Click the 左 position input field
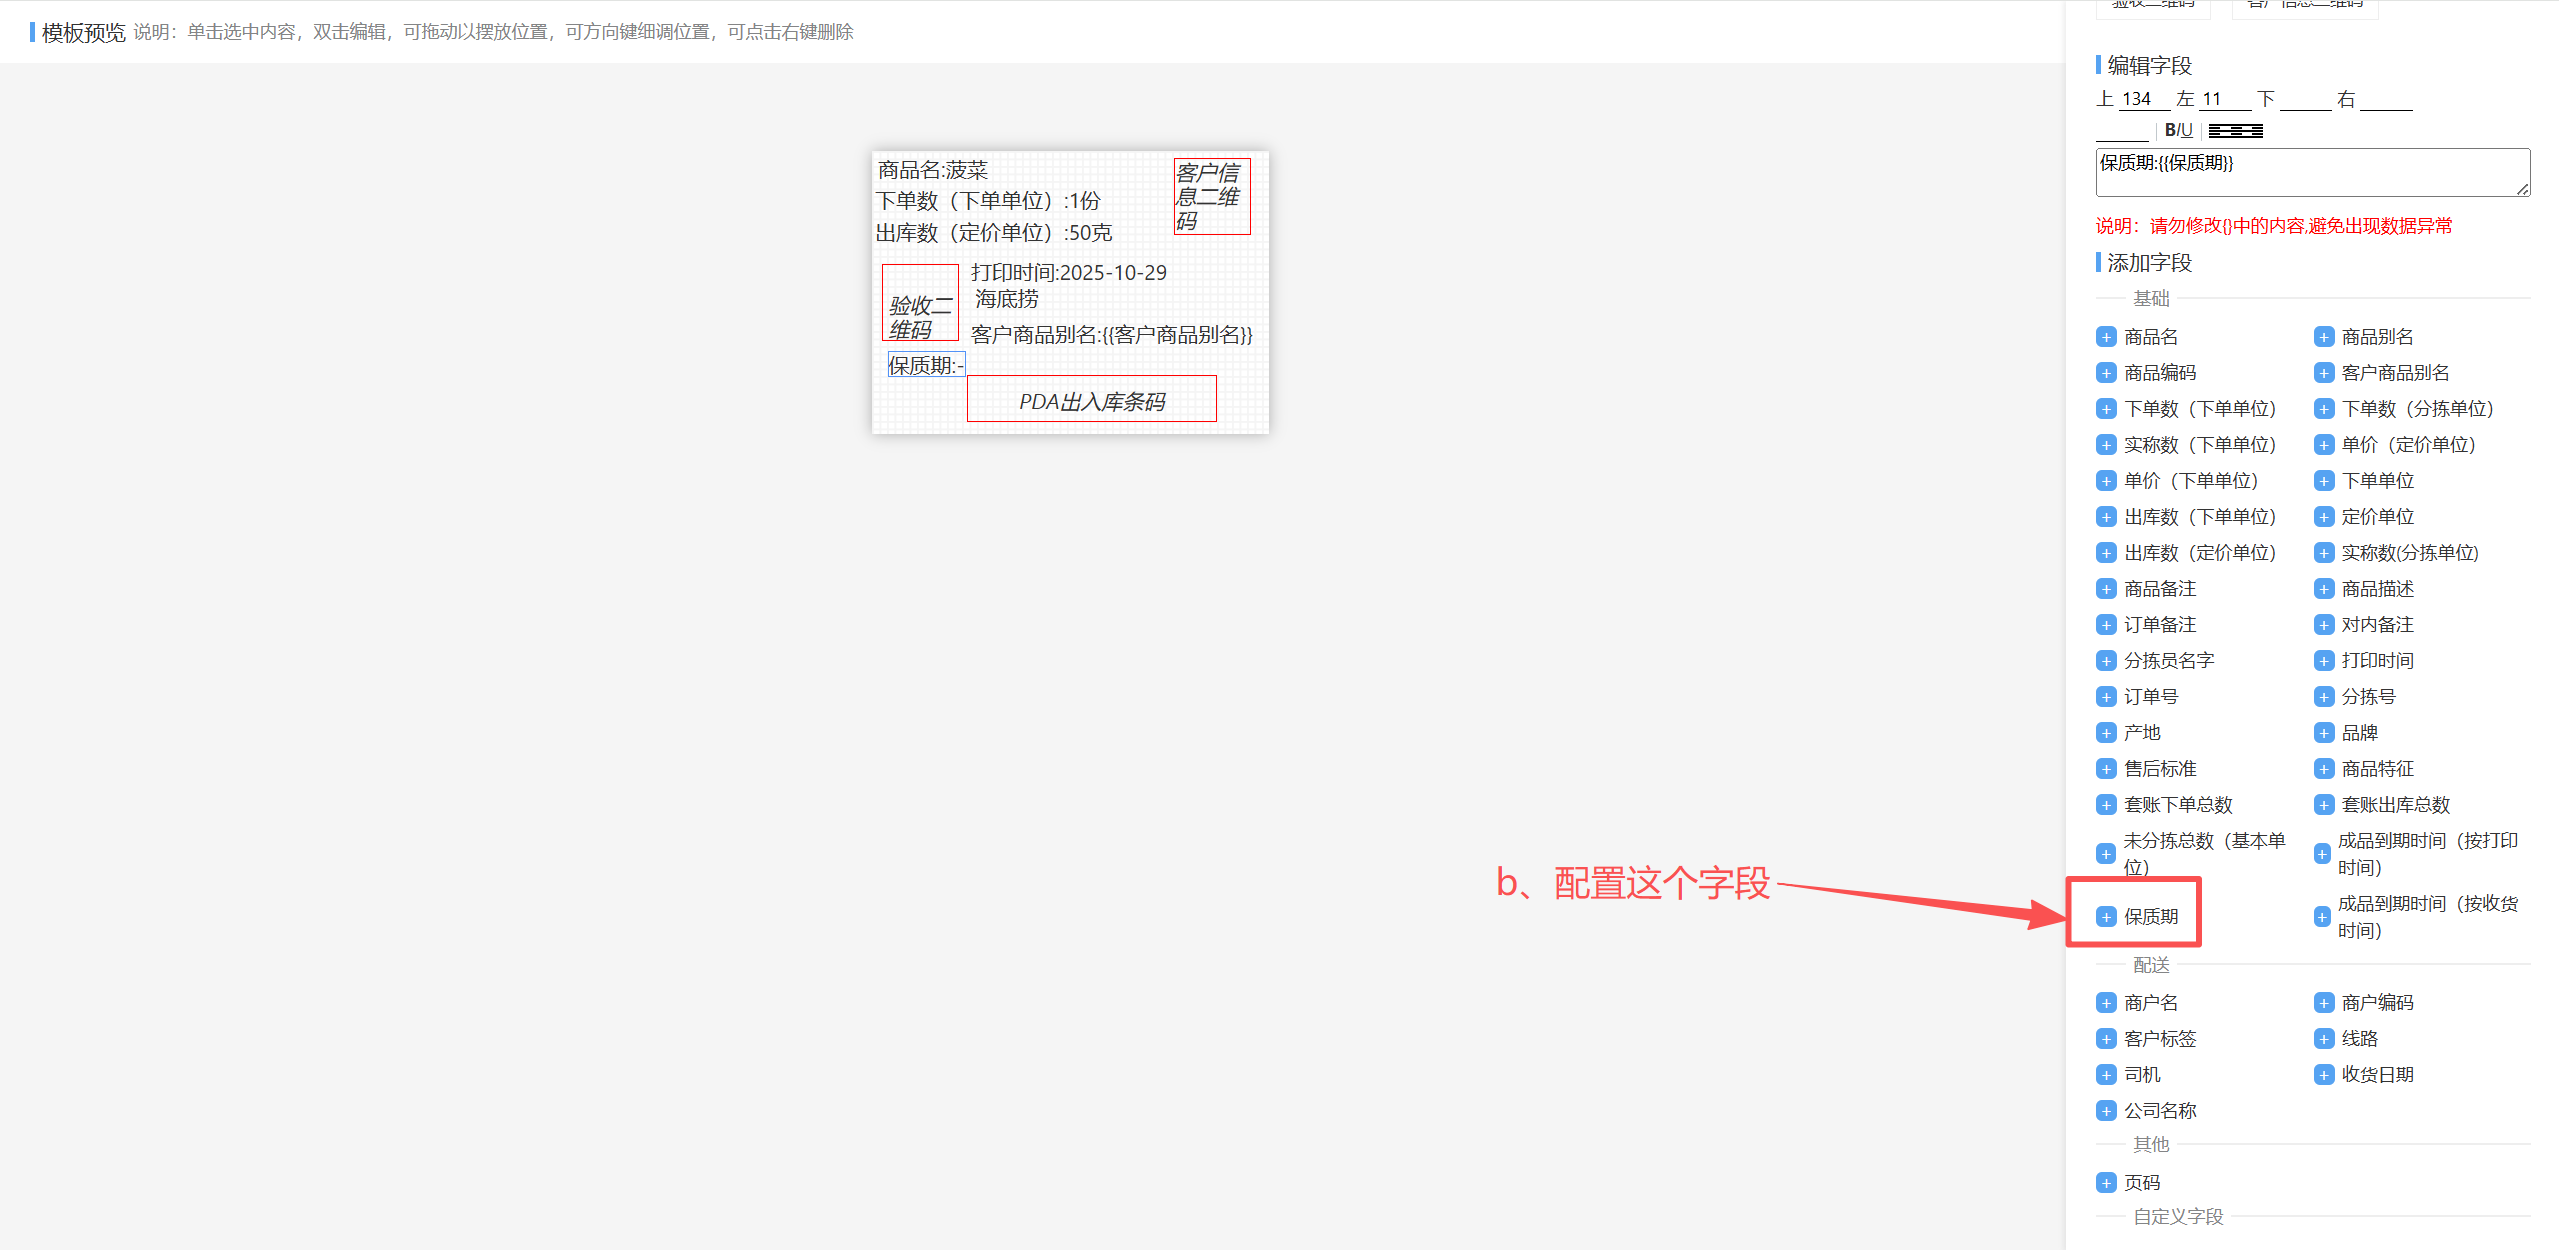 click(2225, 99)
